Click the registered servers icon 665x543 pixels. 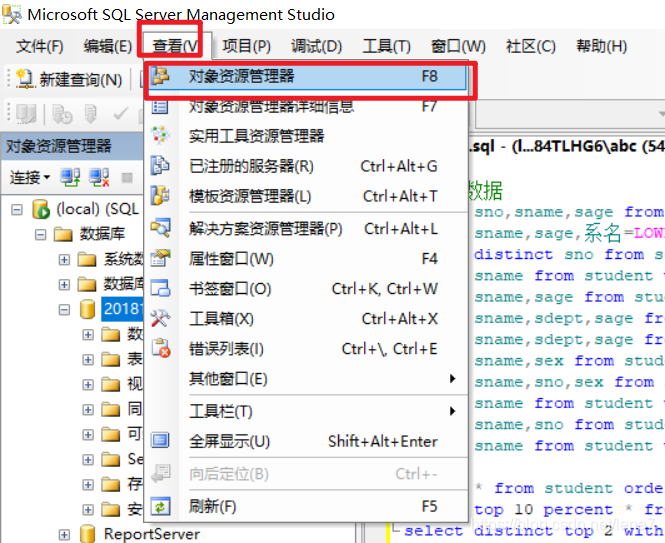pyautogui.click(x=160, y=166)
